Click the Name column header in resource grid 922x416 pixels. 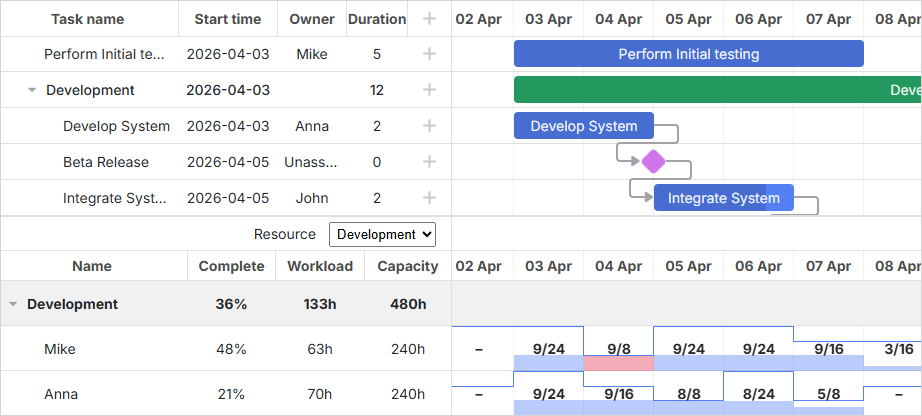coord(92,266)
